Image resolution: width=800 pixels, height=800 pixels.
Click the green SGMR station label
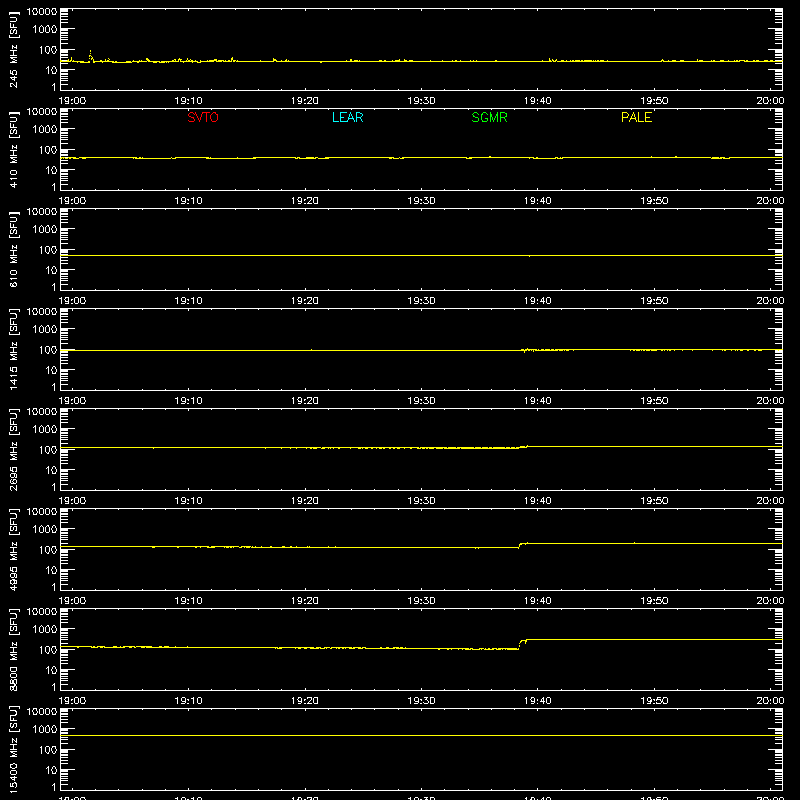point(489,117)
